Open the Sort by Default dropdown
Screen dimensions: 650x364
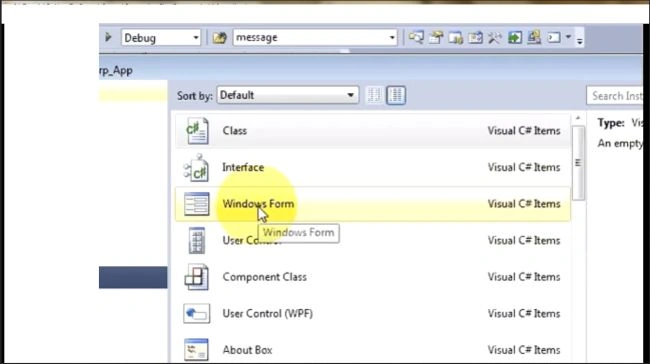[288, 95]
